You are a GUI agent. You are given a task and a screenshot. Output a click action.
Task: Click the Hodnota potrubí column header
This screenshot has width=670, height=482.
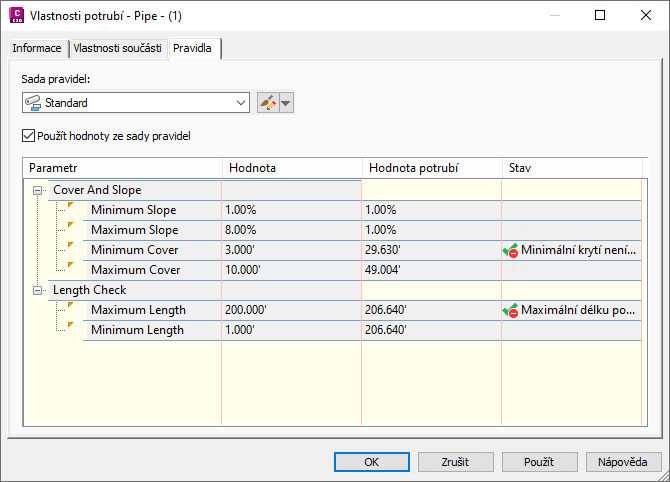click(430, 167)
